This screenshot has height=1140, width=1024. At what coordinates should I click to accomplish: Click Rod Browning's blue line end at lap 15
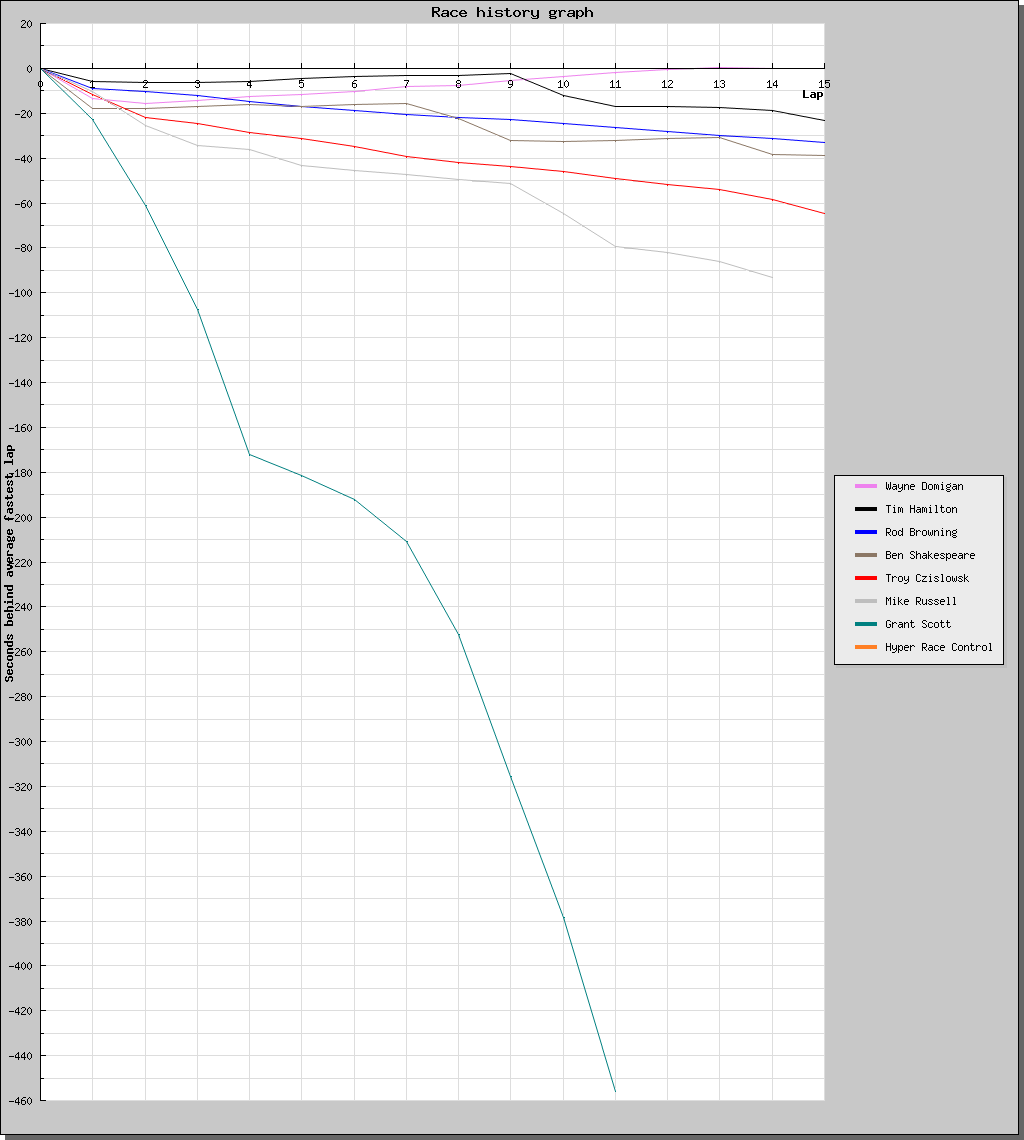point(824,142)
